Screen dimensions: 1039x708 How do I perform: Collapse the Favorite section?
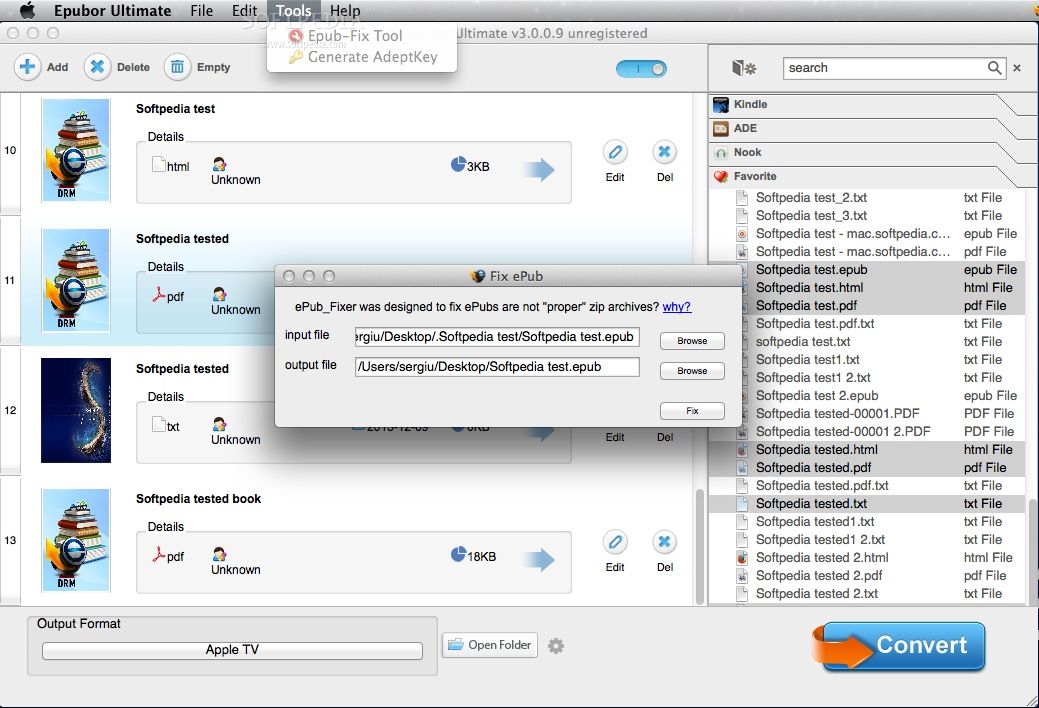click(x=867, y=176)
